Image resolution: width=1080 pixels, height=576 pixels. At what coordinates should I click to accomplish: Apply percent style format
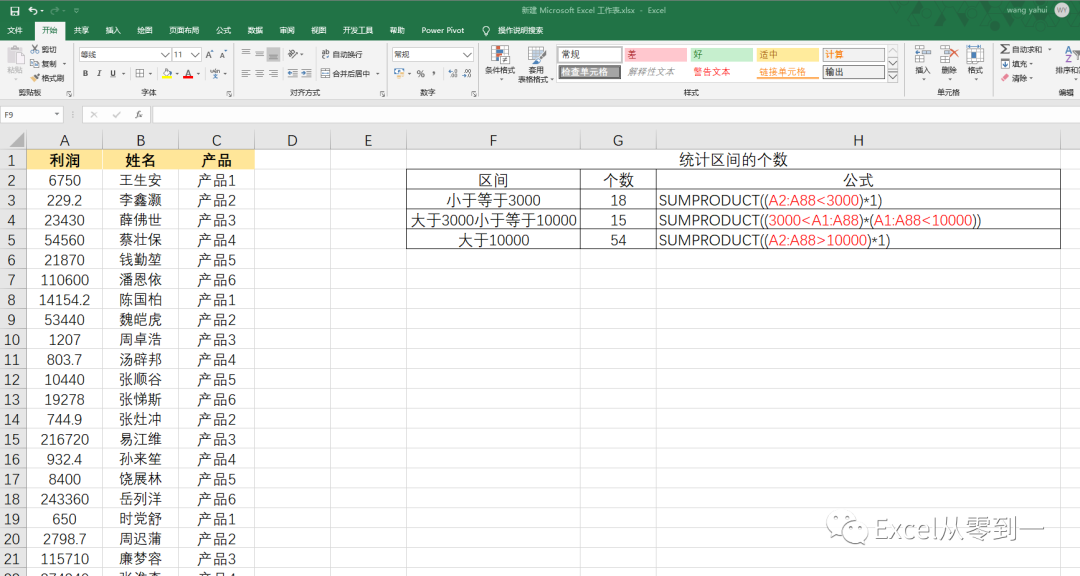click(420, 73)
